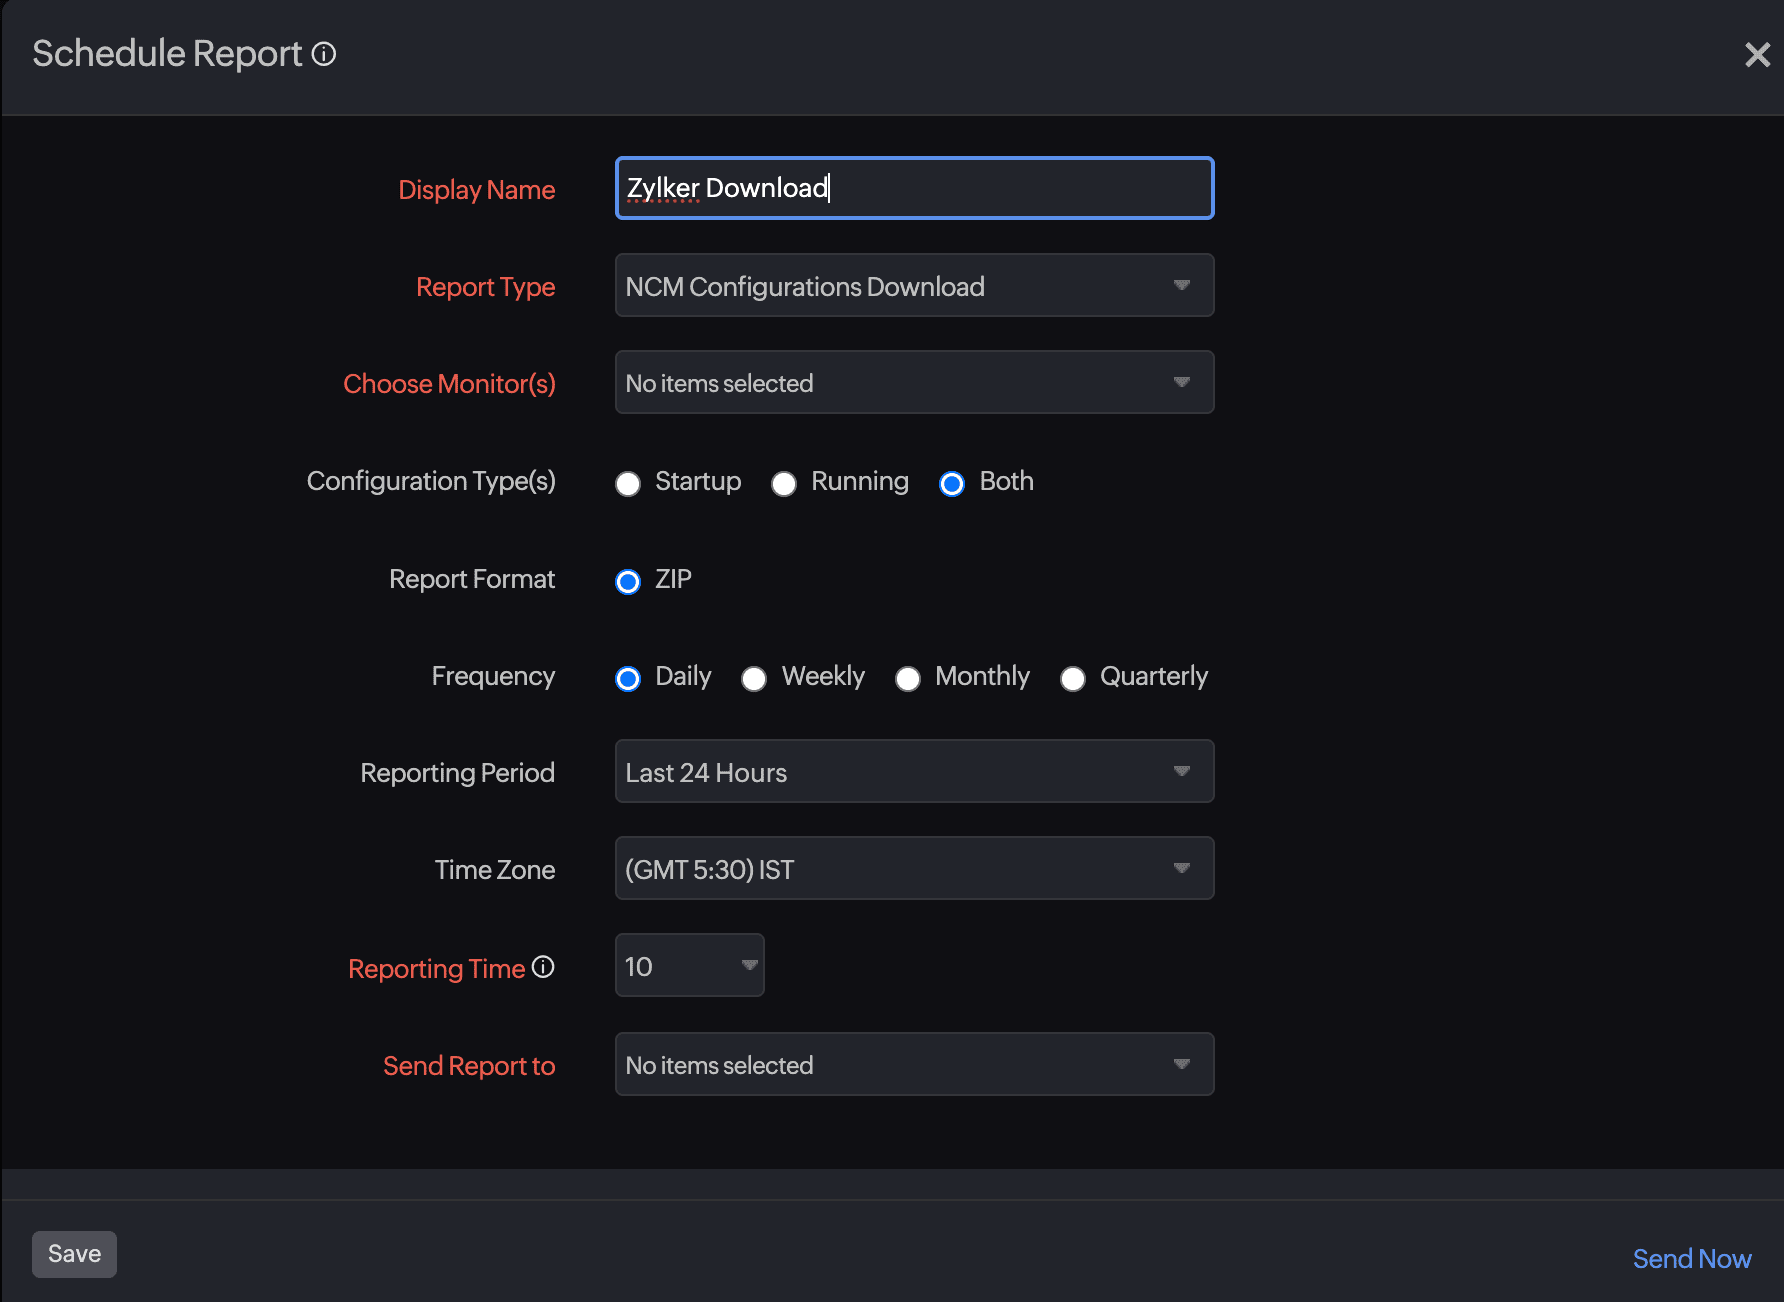Image resolution: width=1784 pixels, height=1302 pixels.
Task: Open the Time Zone dropdown
Action: pyautogui.click(x=914, y=869)
